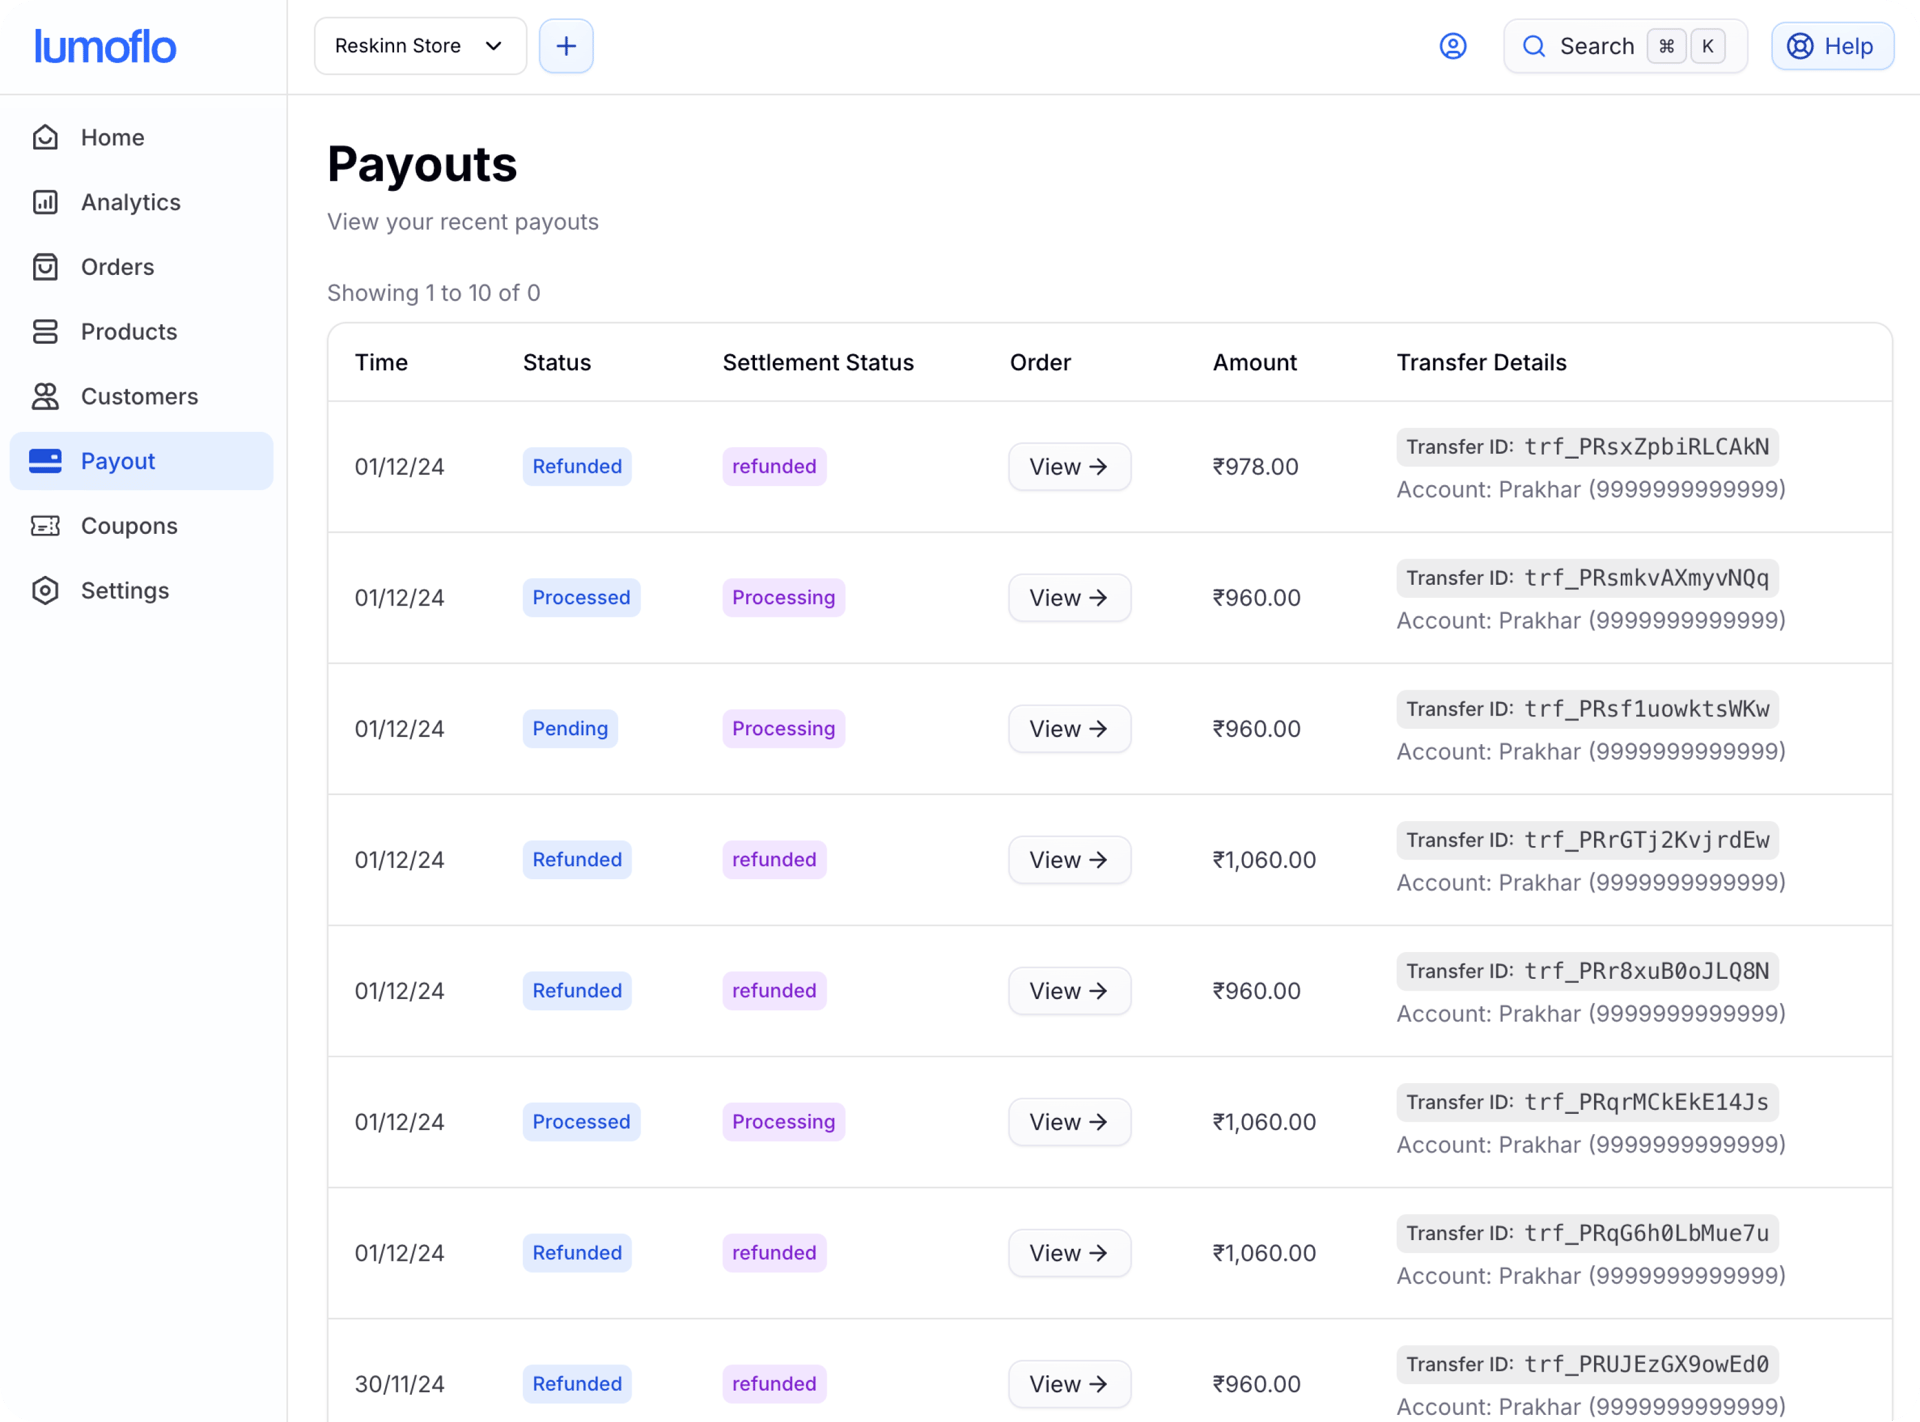Open the Coupons sidebar icon
This screenshot has height=1422, width=1920.
46,525
